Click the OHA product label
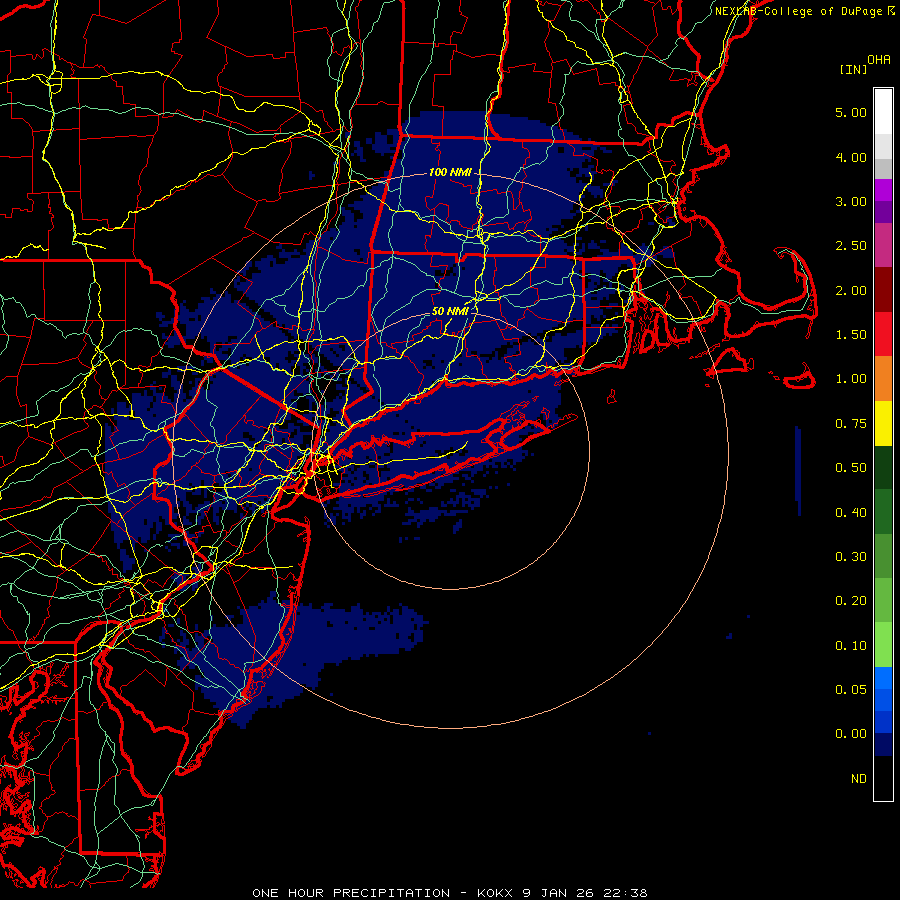The width and height of the screenshot is (900, 900). click(x=879, y=60)
